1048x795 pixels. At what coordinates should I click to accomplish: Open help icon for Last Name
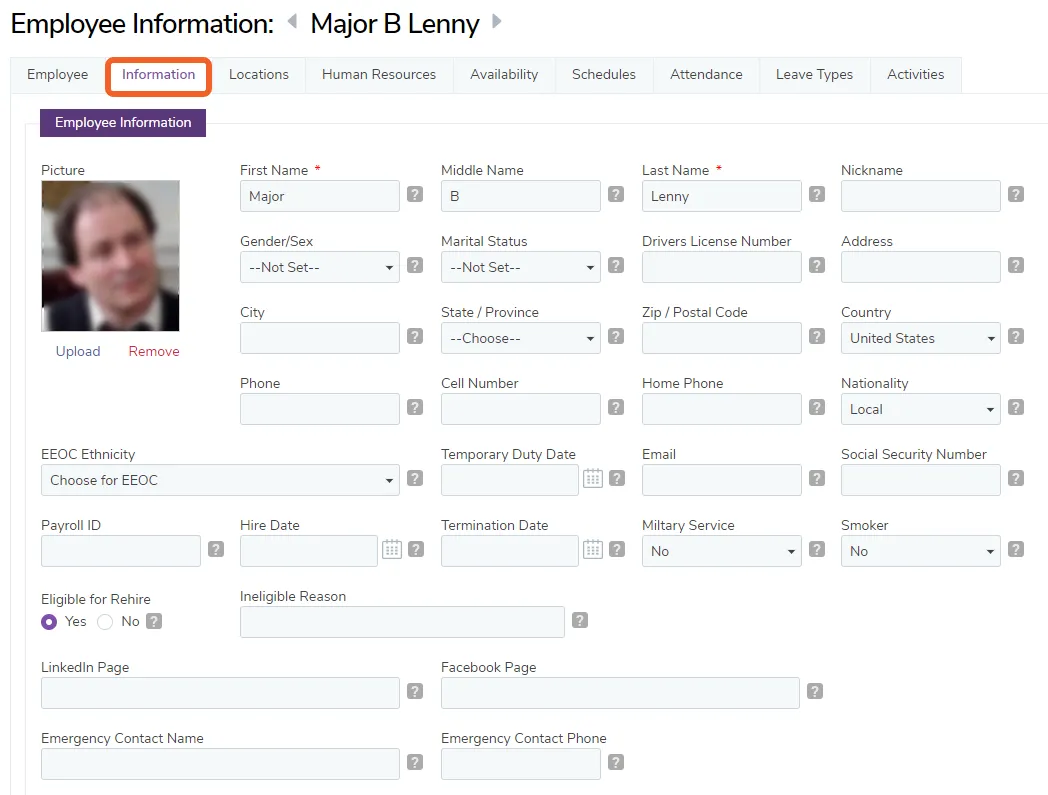(817, 195)
